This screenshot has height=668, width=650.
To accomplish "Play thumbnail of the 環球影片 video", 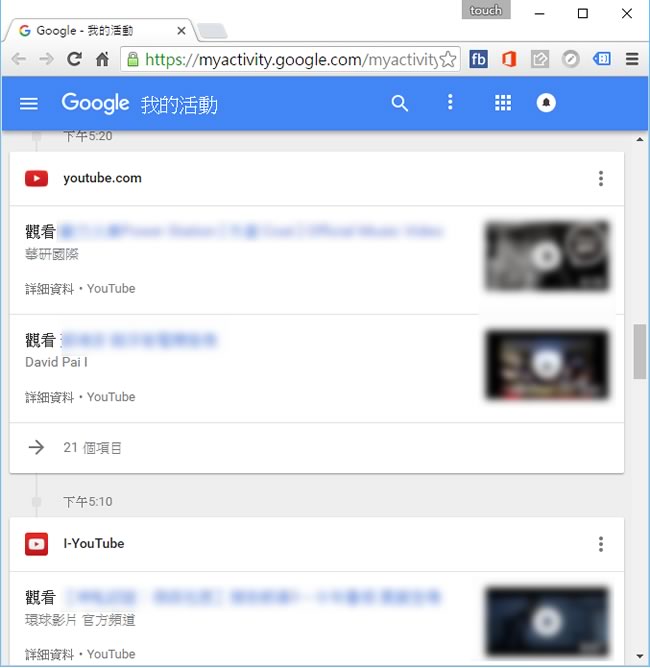I will [547, 622].
